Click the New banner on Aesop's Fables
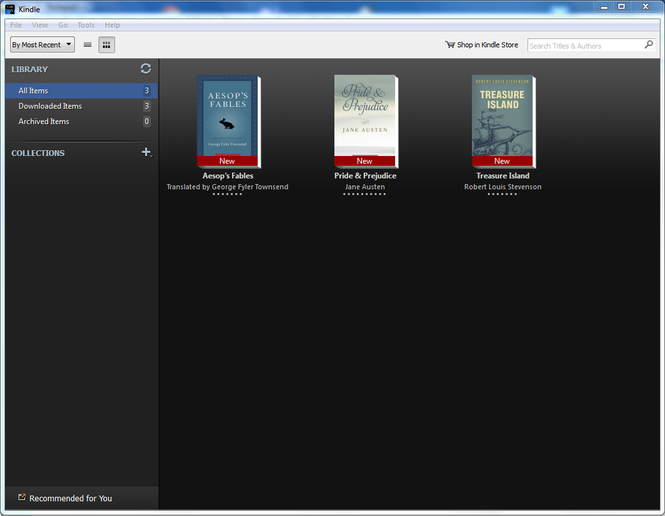The image size is (665, 516). click(x=227, y=161)
